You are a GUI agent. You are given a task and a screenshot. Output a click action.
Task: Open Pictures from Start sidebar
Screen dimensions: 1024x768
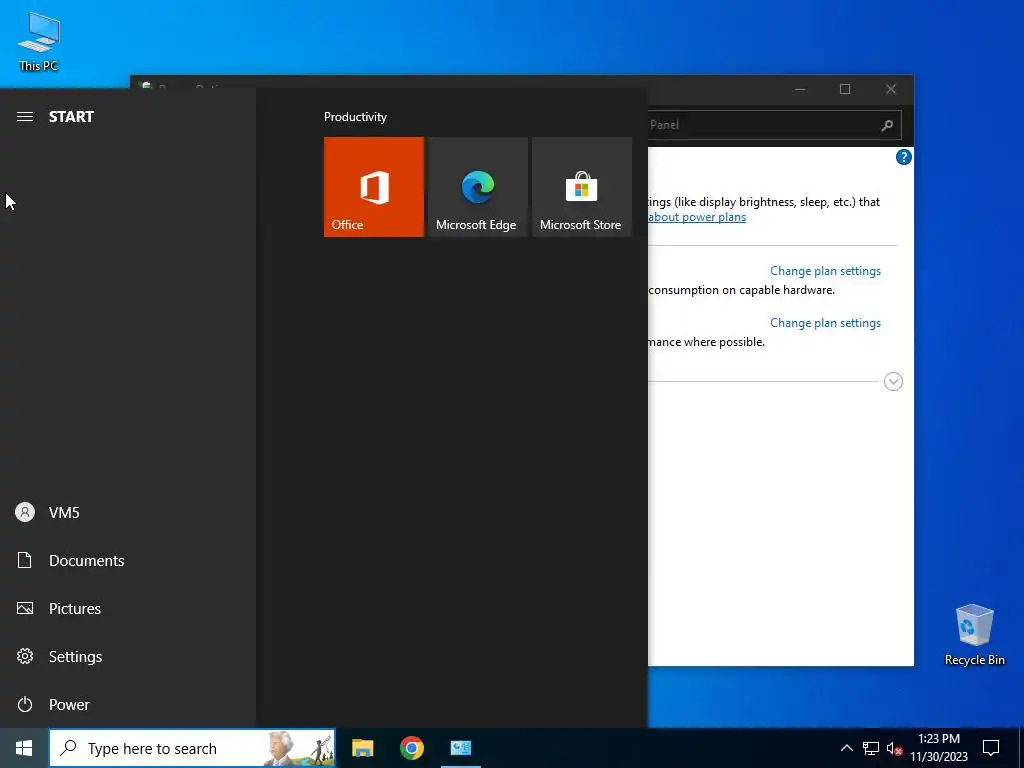pyautogui.click(x=127, y=609)
